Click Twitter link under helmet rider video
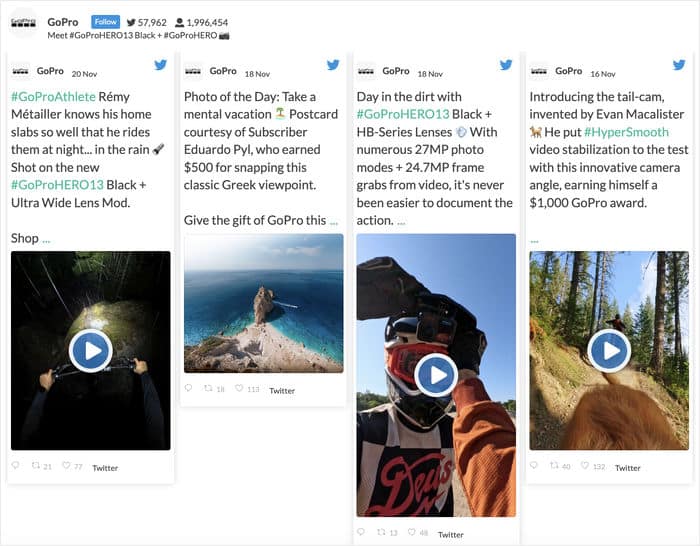 pyautogui.click(x=450, y=534)
